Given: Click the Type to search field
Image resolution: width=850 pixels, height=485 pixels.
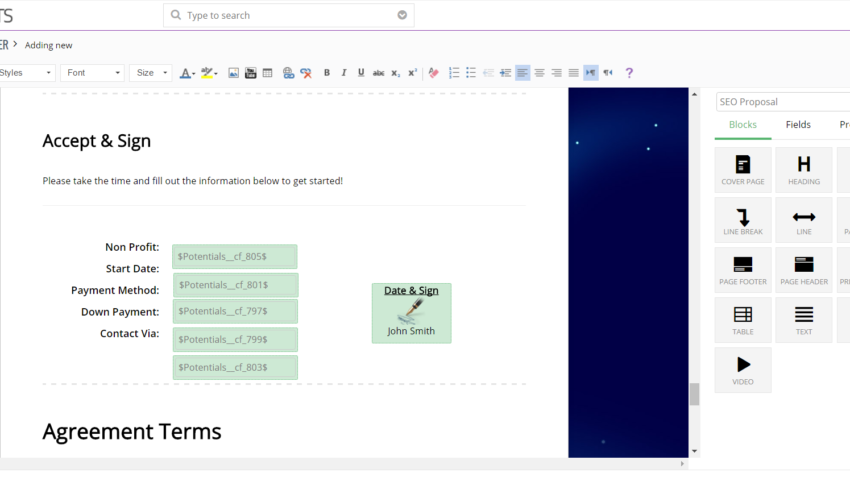Looking at the screenshot, I should pyautogui.click(x=288, y=15).
